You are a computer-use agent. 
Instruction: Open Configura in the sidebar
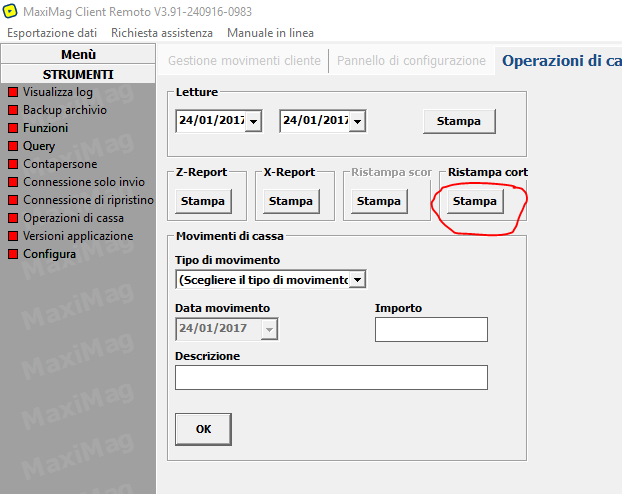pyautogui.click(x=49, y=254)
